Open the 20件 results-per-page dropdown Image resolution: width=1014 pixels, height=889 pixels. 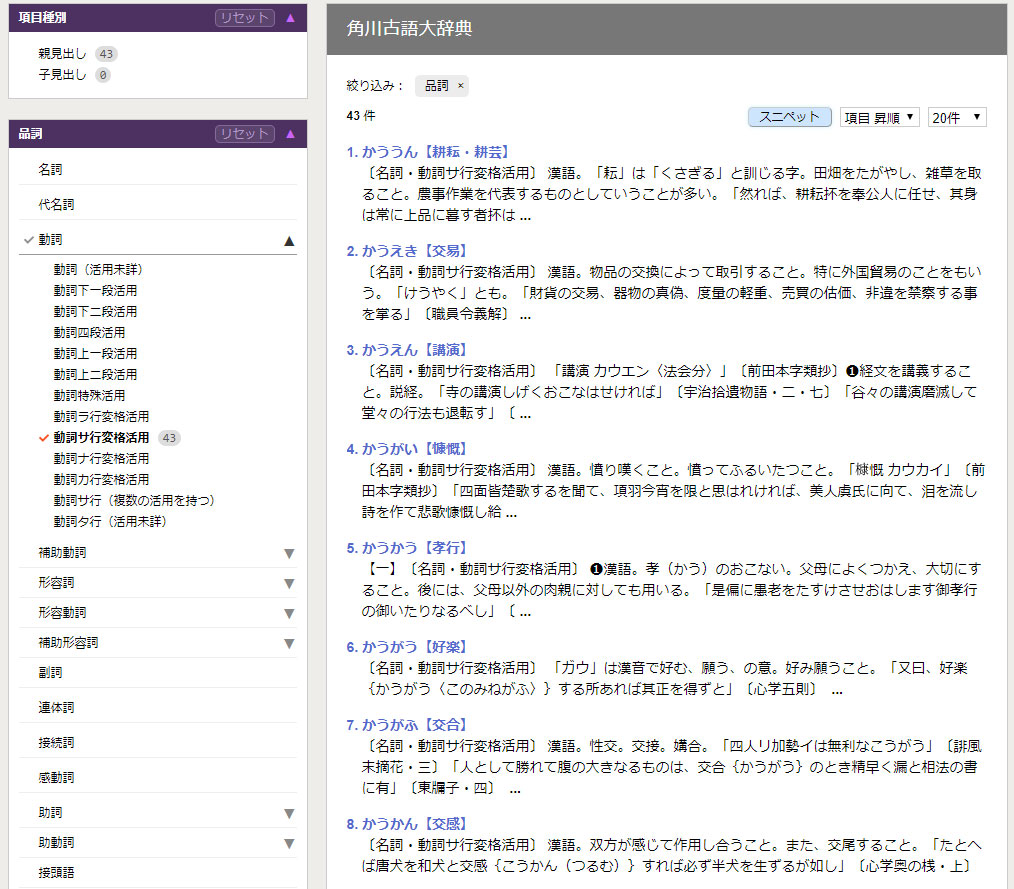[x=955, y=116]
